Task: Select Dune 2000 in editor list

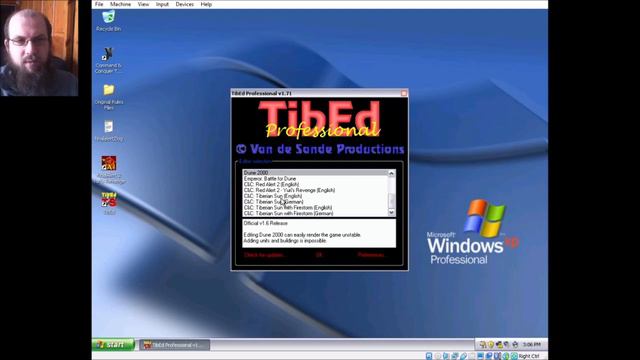Action: (315, 173)
